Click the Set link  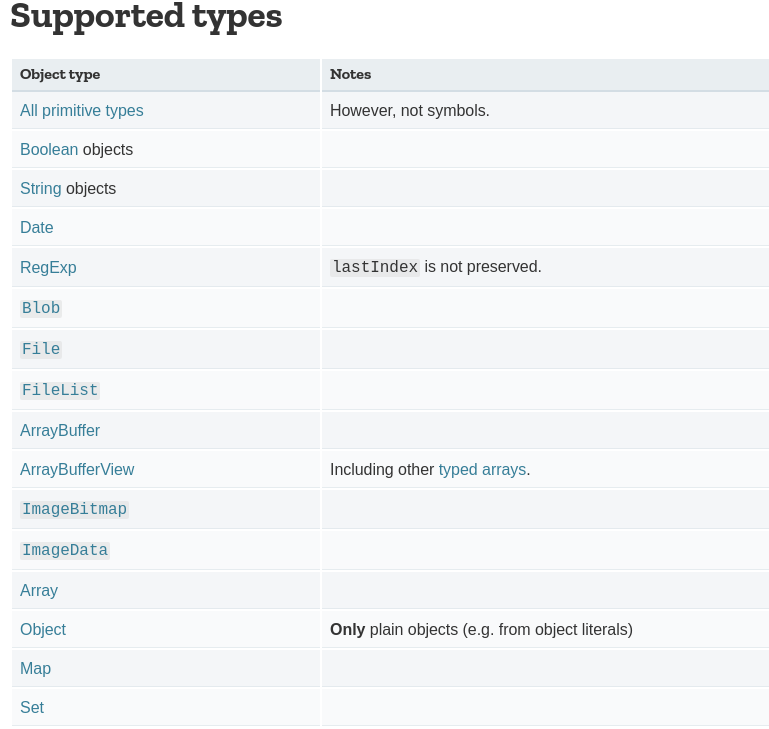(32, 708)
